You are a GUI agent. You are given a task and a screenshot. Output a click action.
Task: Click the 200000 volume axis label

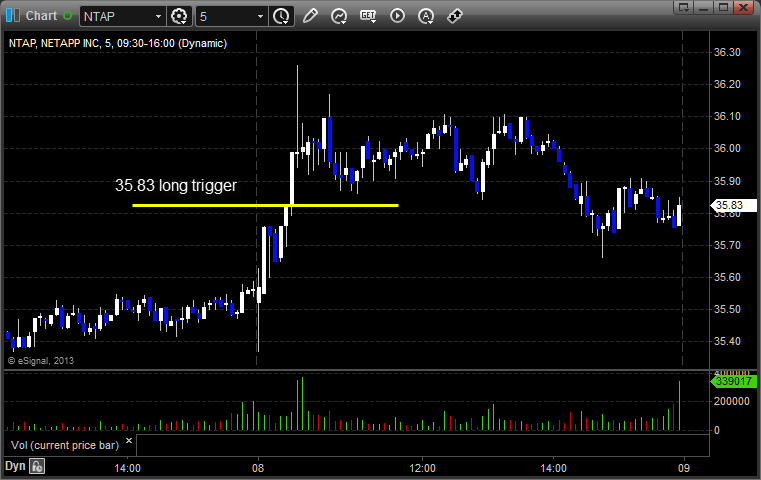[731, 401]
